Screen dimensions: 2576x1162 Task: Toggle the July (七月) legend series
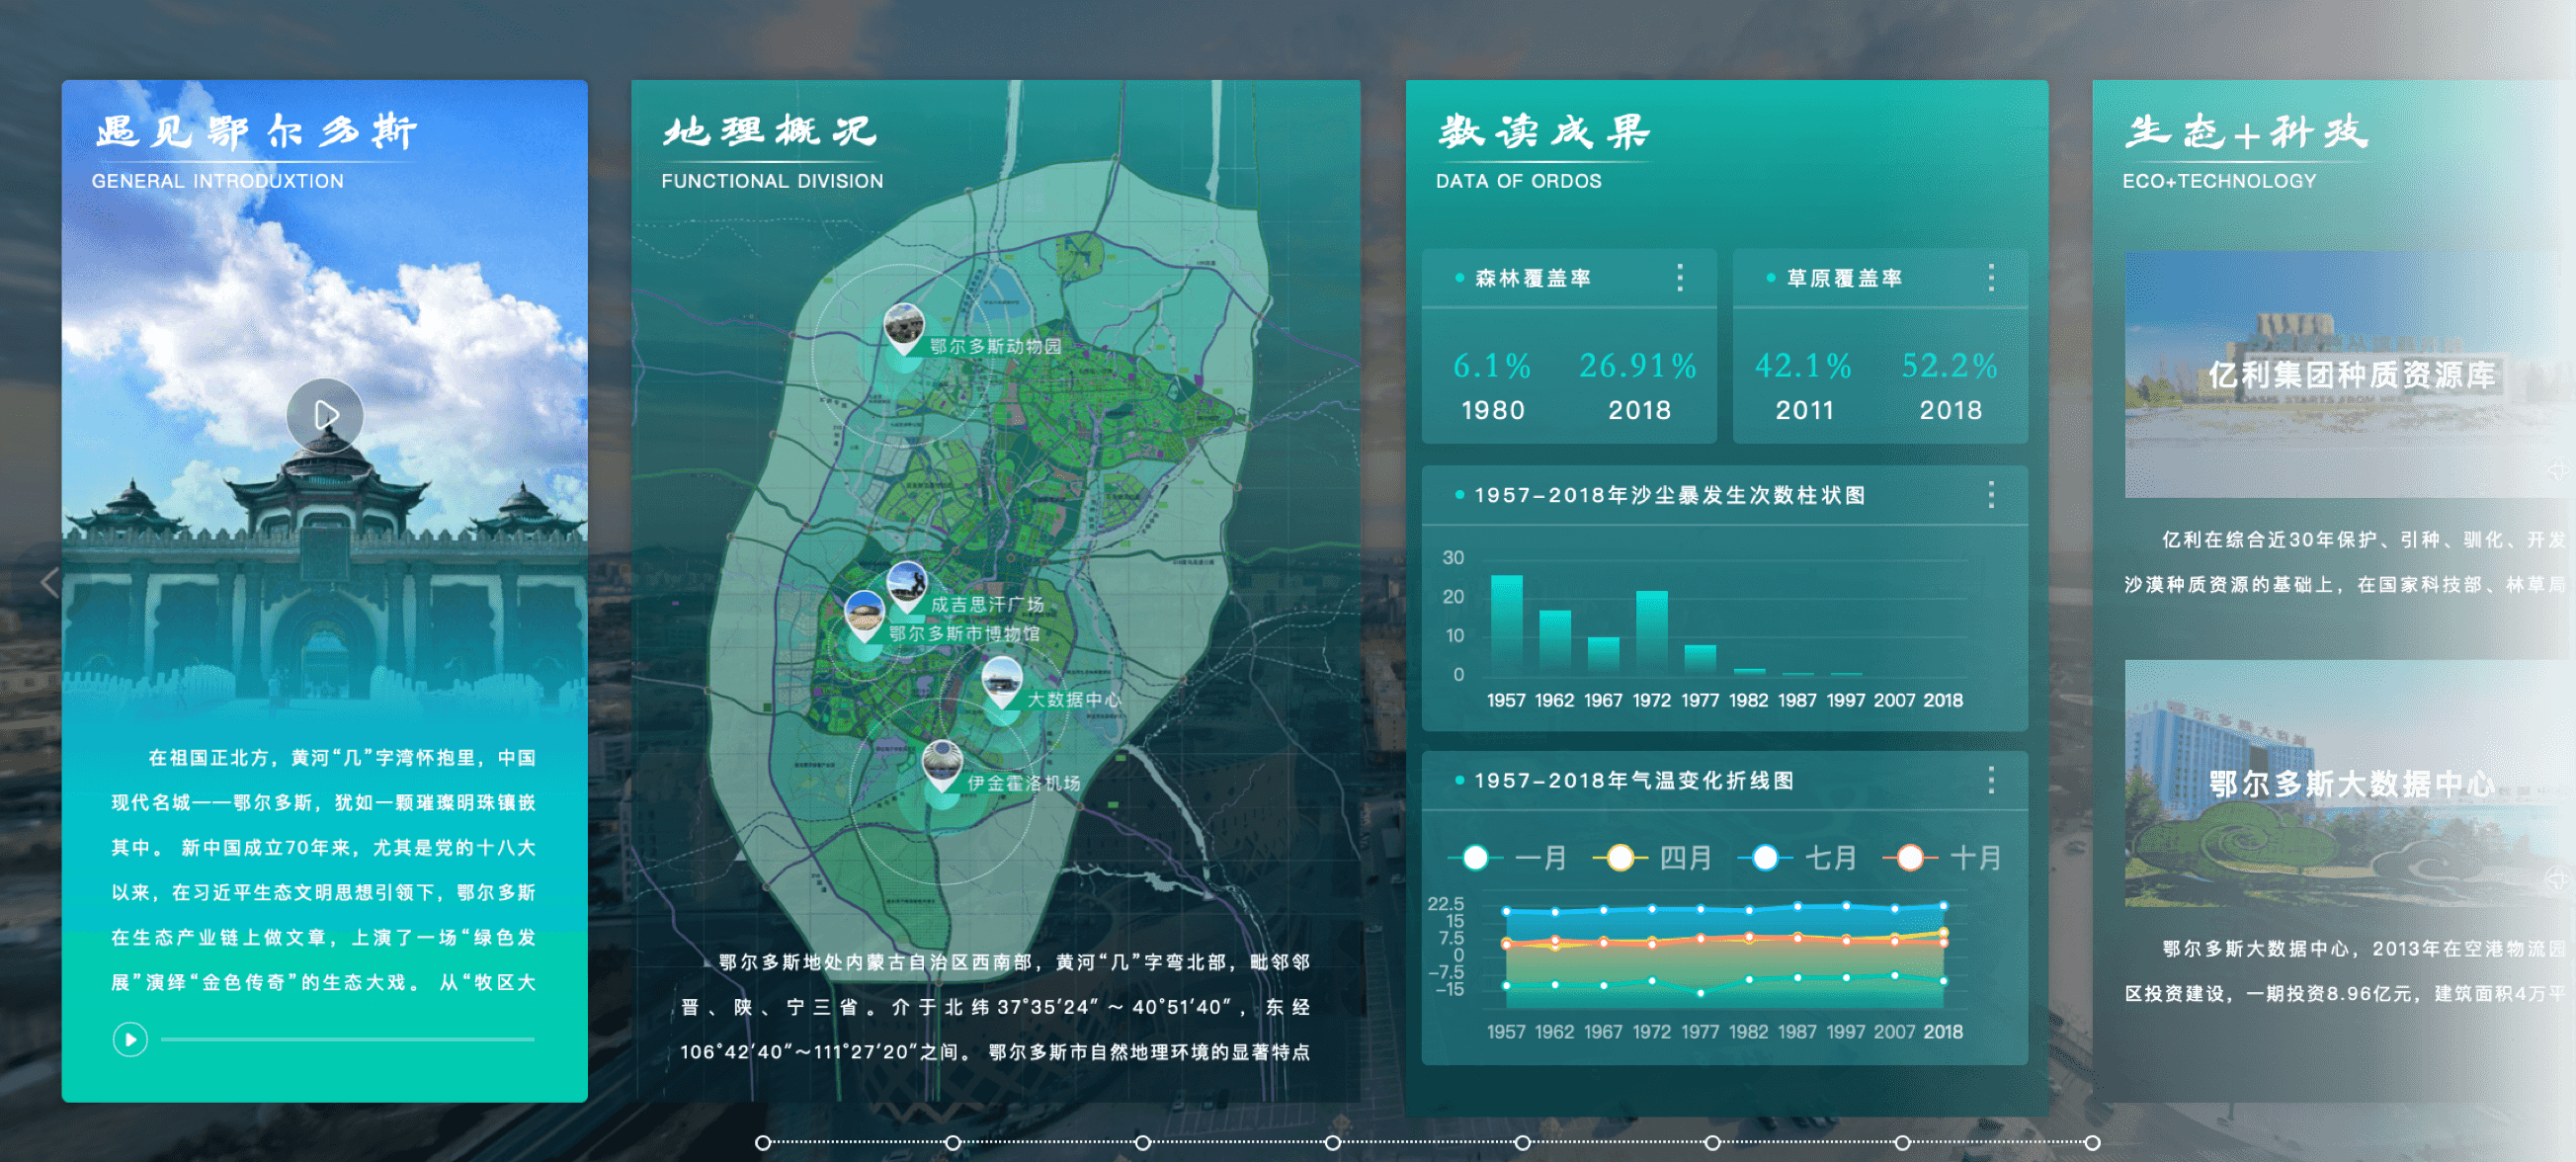(x=1766, y=857)
